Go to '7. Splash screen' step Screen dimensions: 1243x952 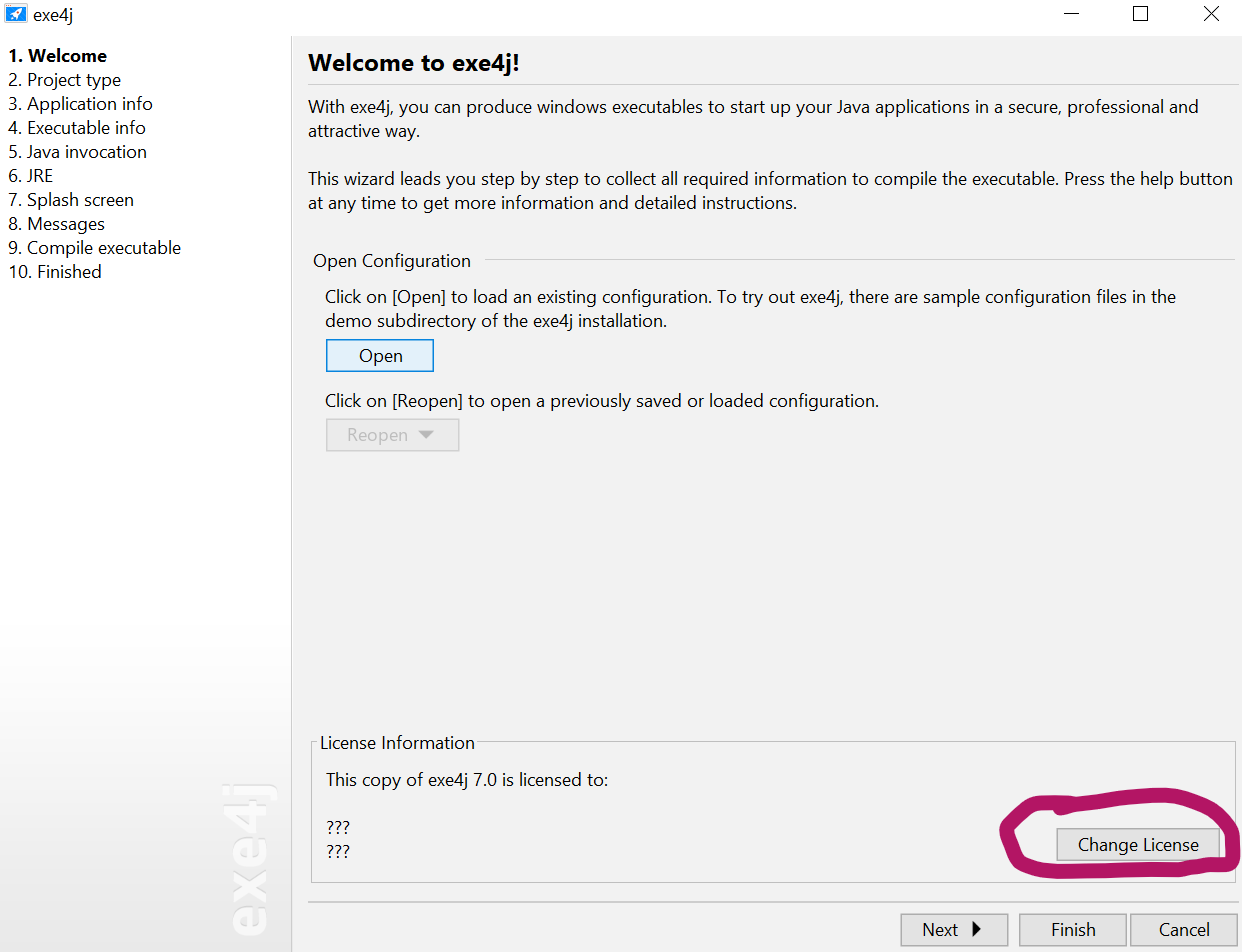coord(71,200)
